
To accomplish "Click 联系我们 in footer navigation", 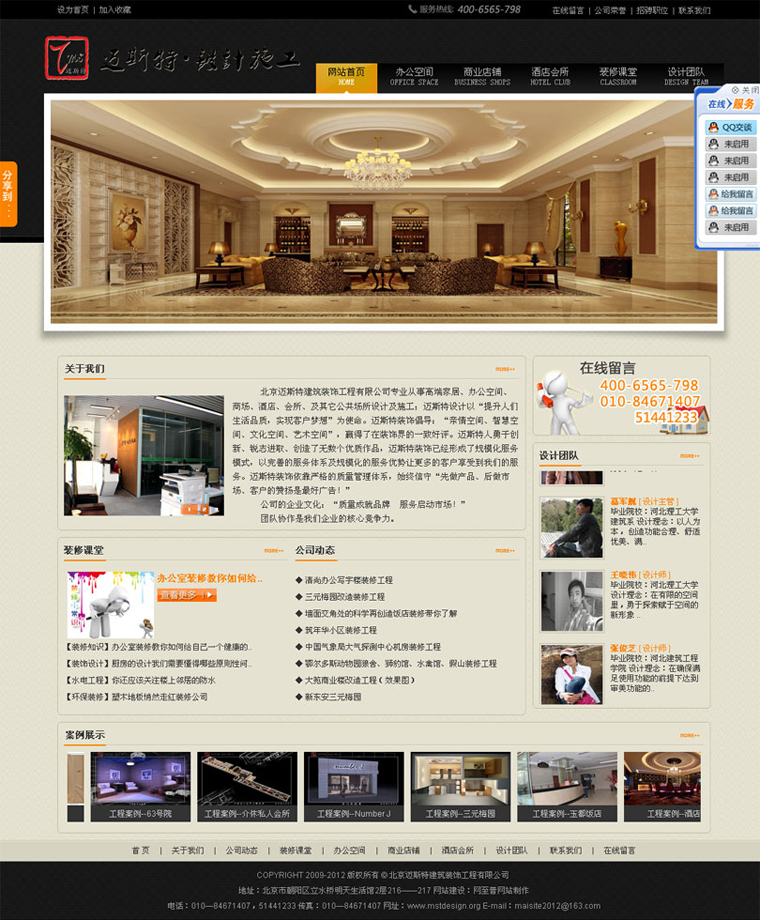I will coord(565,850).
